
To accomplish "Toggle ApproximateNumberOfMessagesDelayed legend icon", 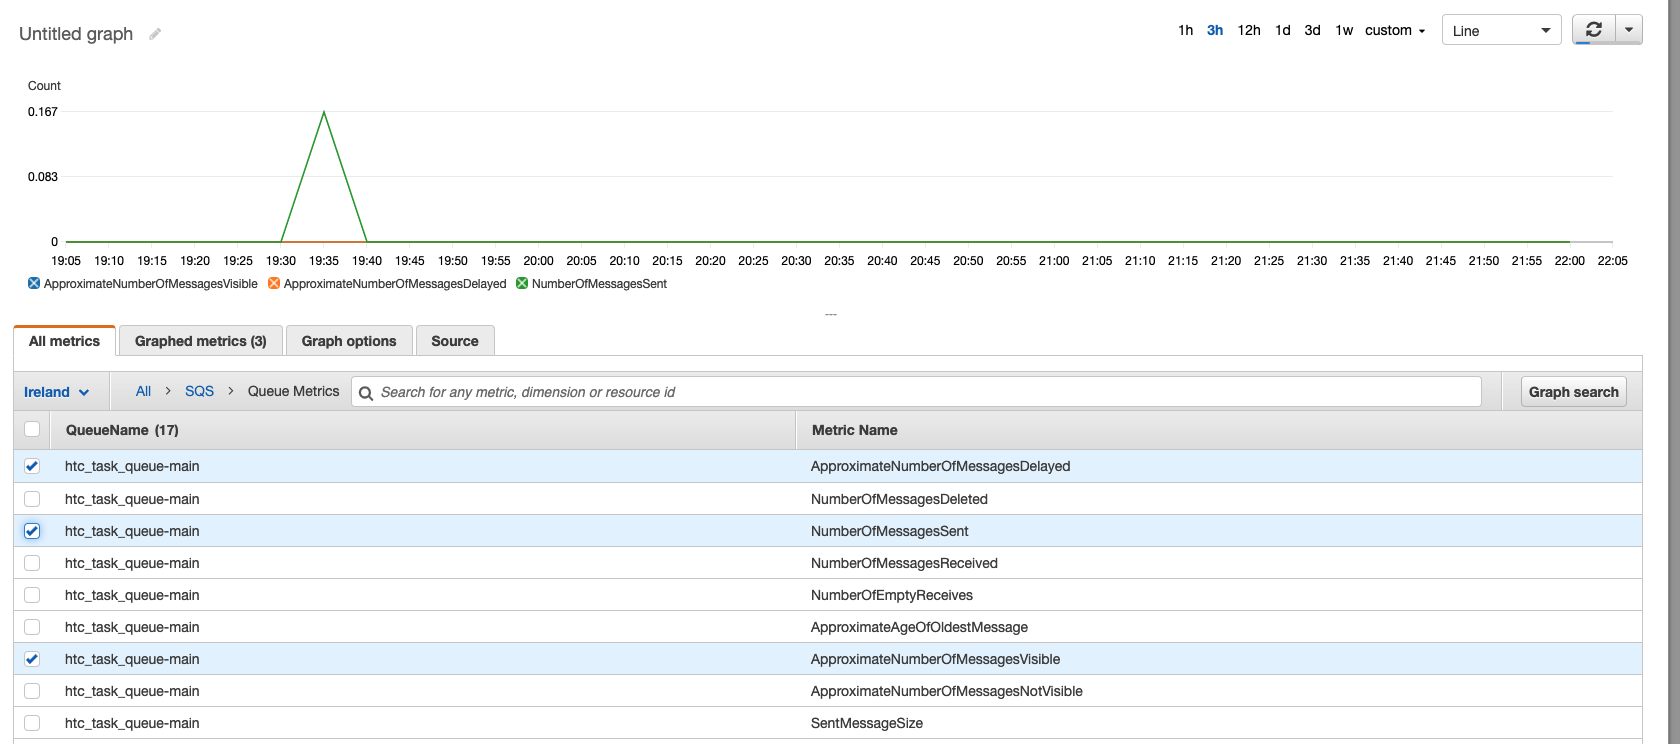I will coord(274,284).
